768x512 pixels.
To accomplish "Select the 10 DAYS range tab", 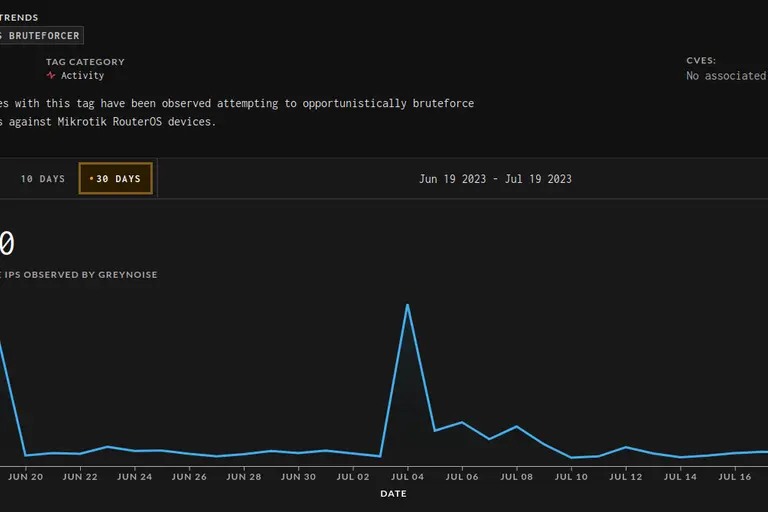I will click(43, 179).
